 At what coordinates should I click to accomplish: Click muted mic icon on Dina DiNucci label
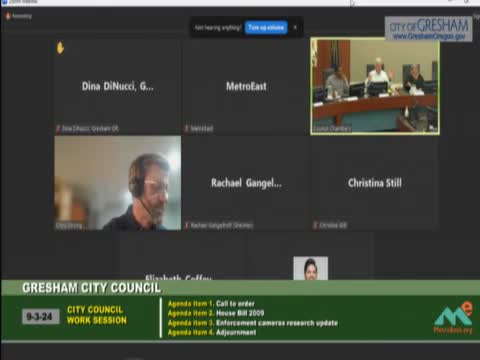point(58,129)
